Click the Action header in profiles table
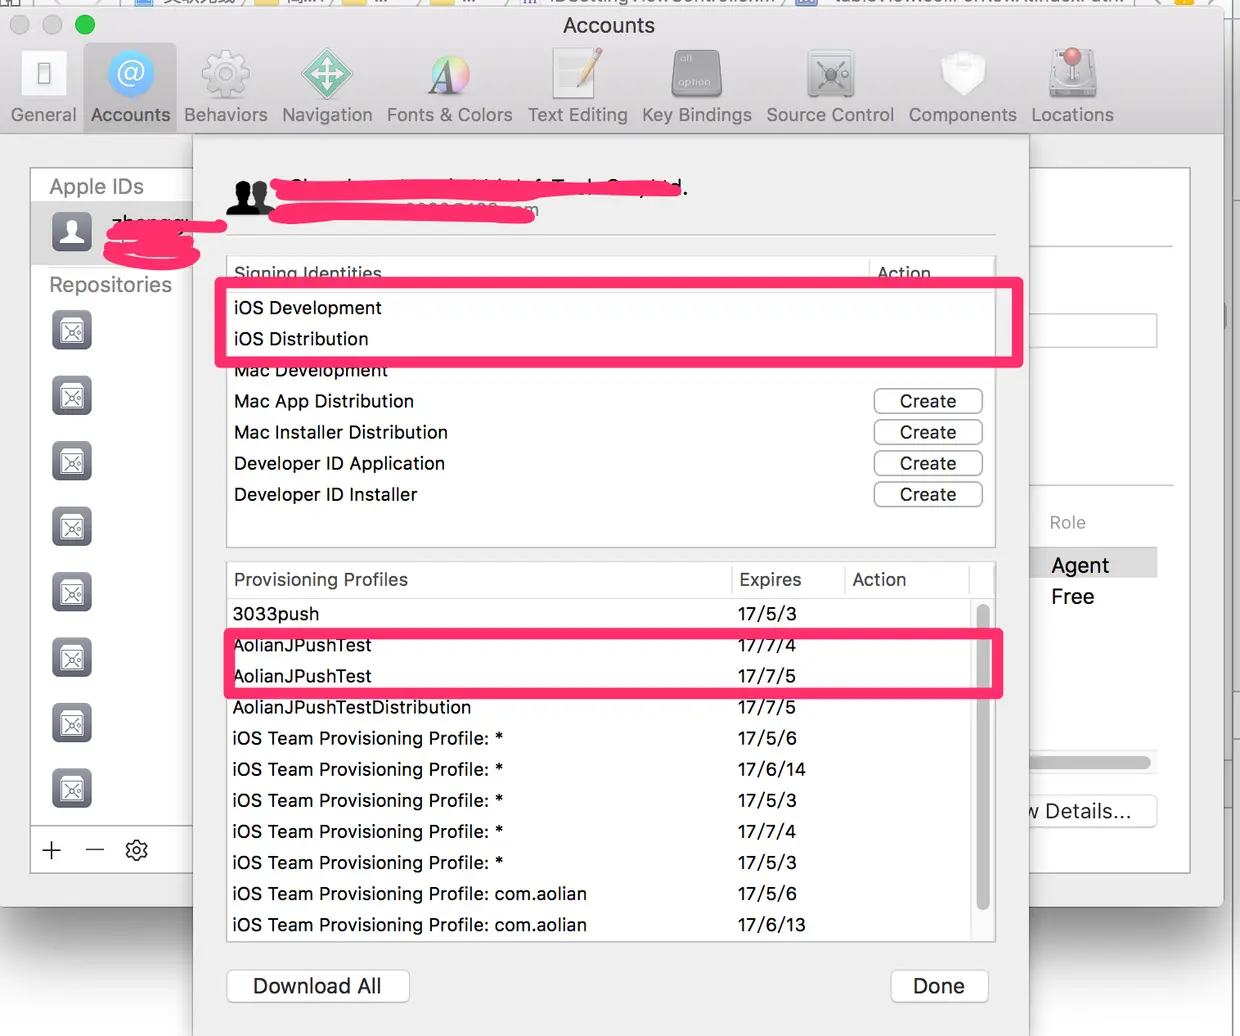 pos(907,580)
